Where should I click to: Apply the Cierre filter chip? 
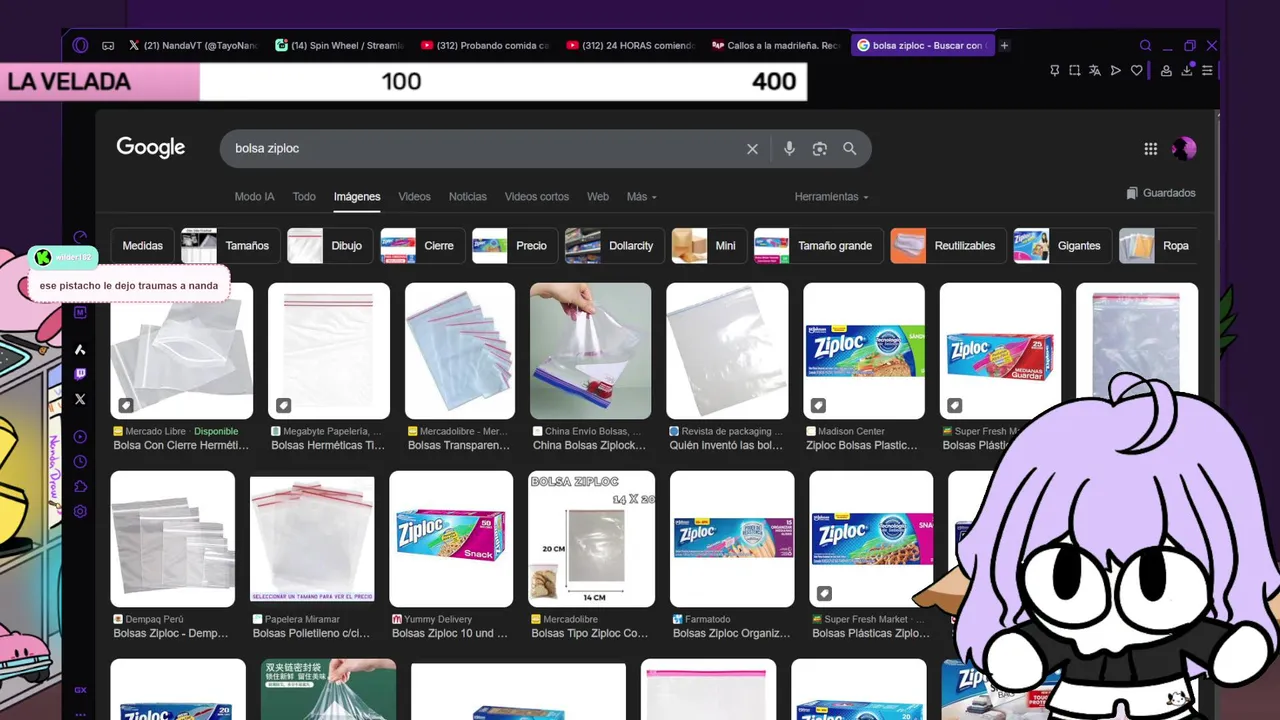[x=423, y=246]
